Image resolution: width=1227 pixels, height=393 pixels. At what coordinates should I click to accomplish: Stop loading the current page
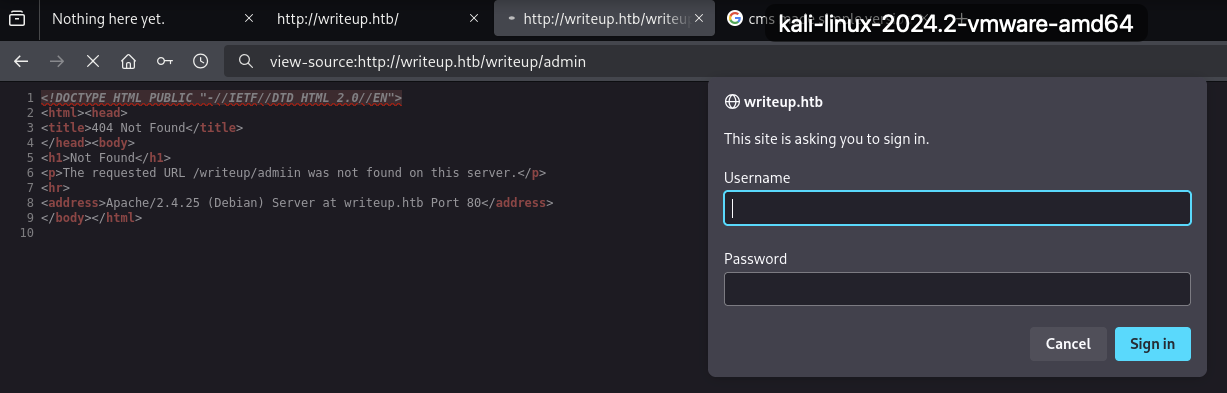pos(93,61)
